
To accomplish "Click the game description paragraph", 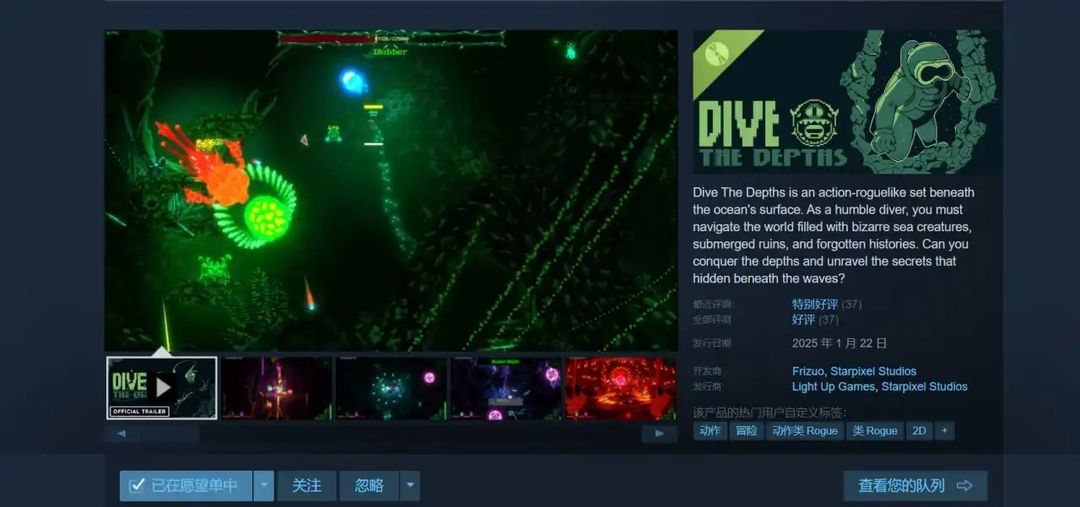I will click(834, 236).
